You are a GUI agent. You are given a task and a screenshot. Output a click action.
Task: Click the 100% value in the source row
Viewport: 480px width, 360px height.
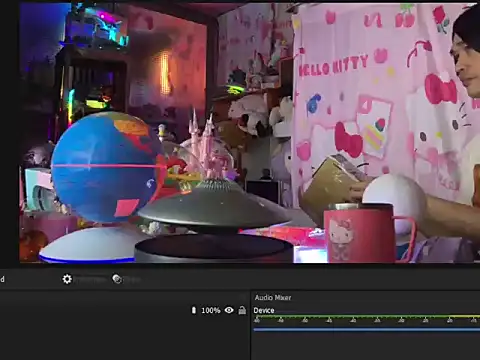(211, 310)
